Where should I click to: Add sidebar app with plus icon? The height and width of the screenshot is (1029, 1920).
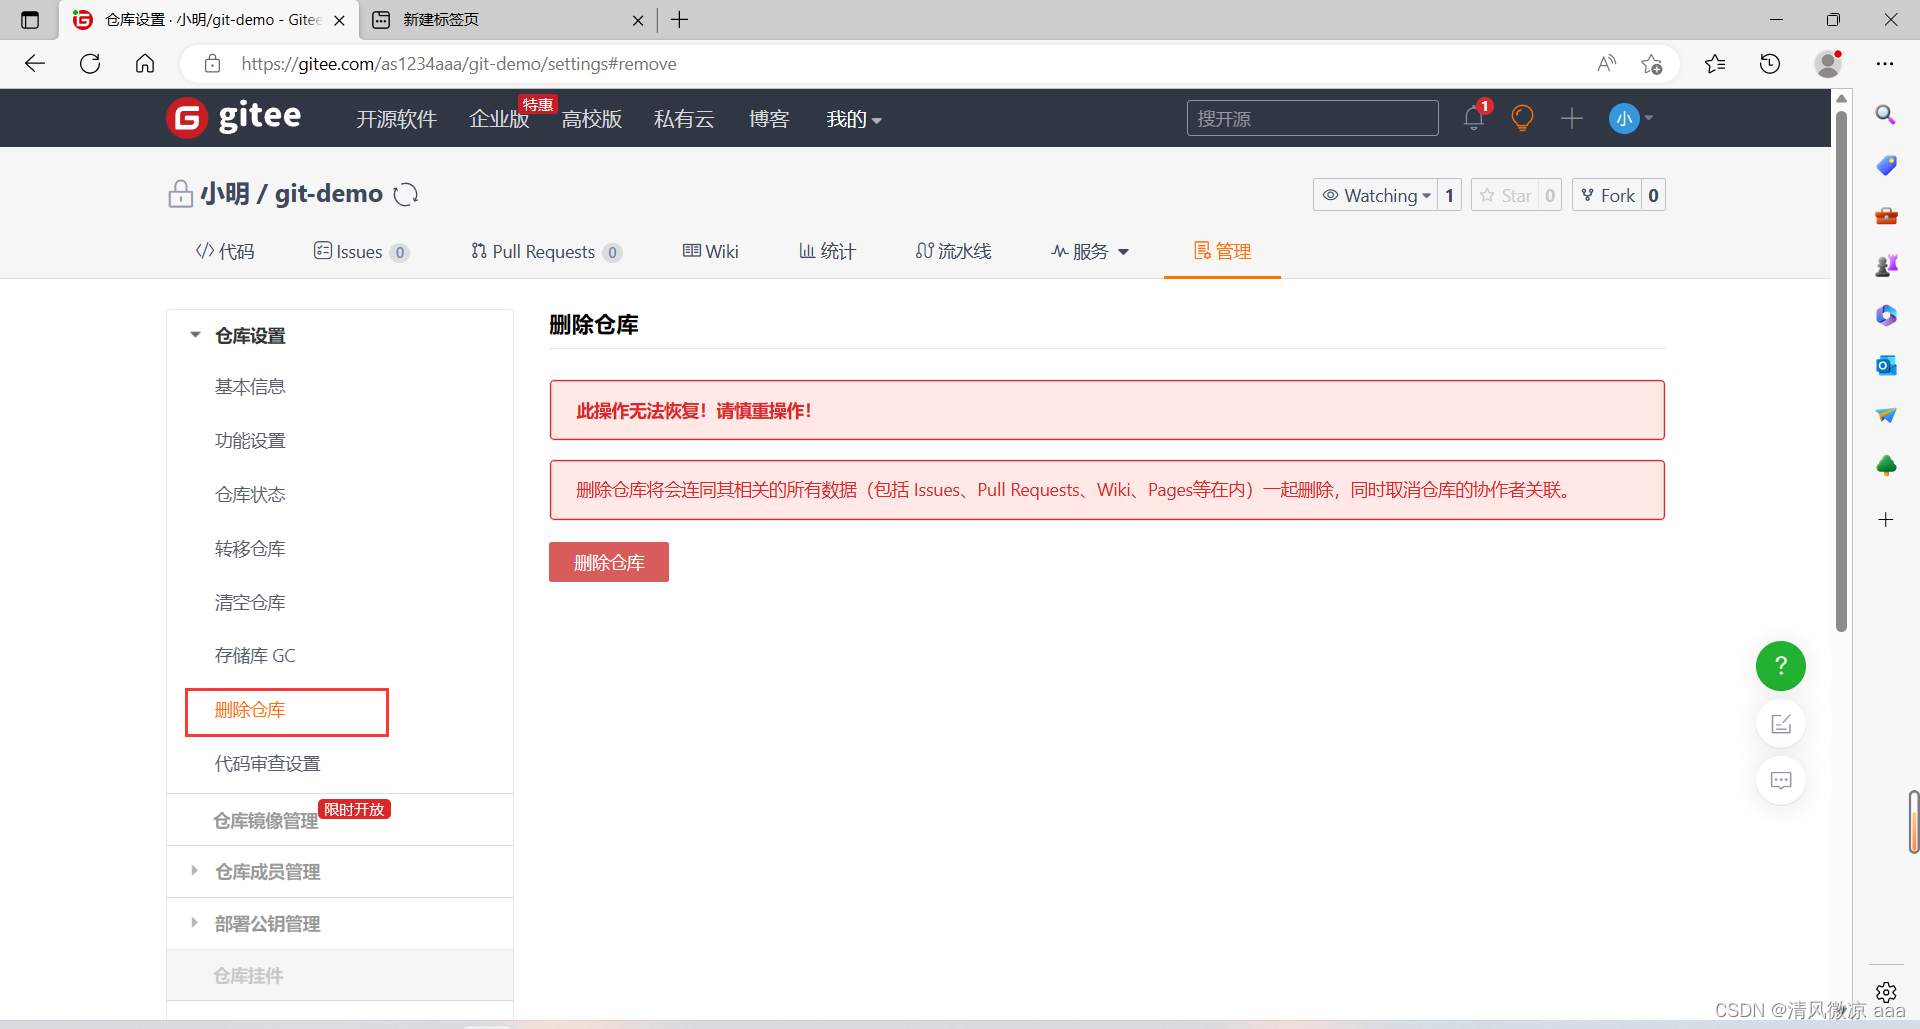point(1885,519)
